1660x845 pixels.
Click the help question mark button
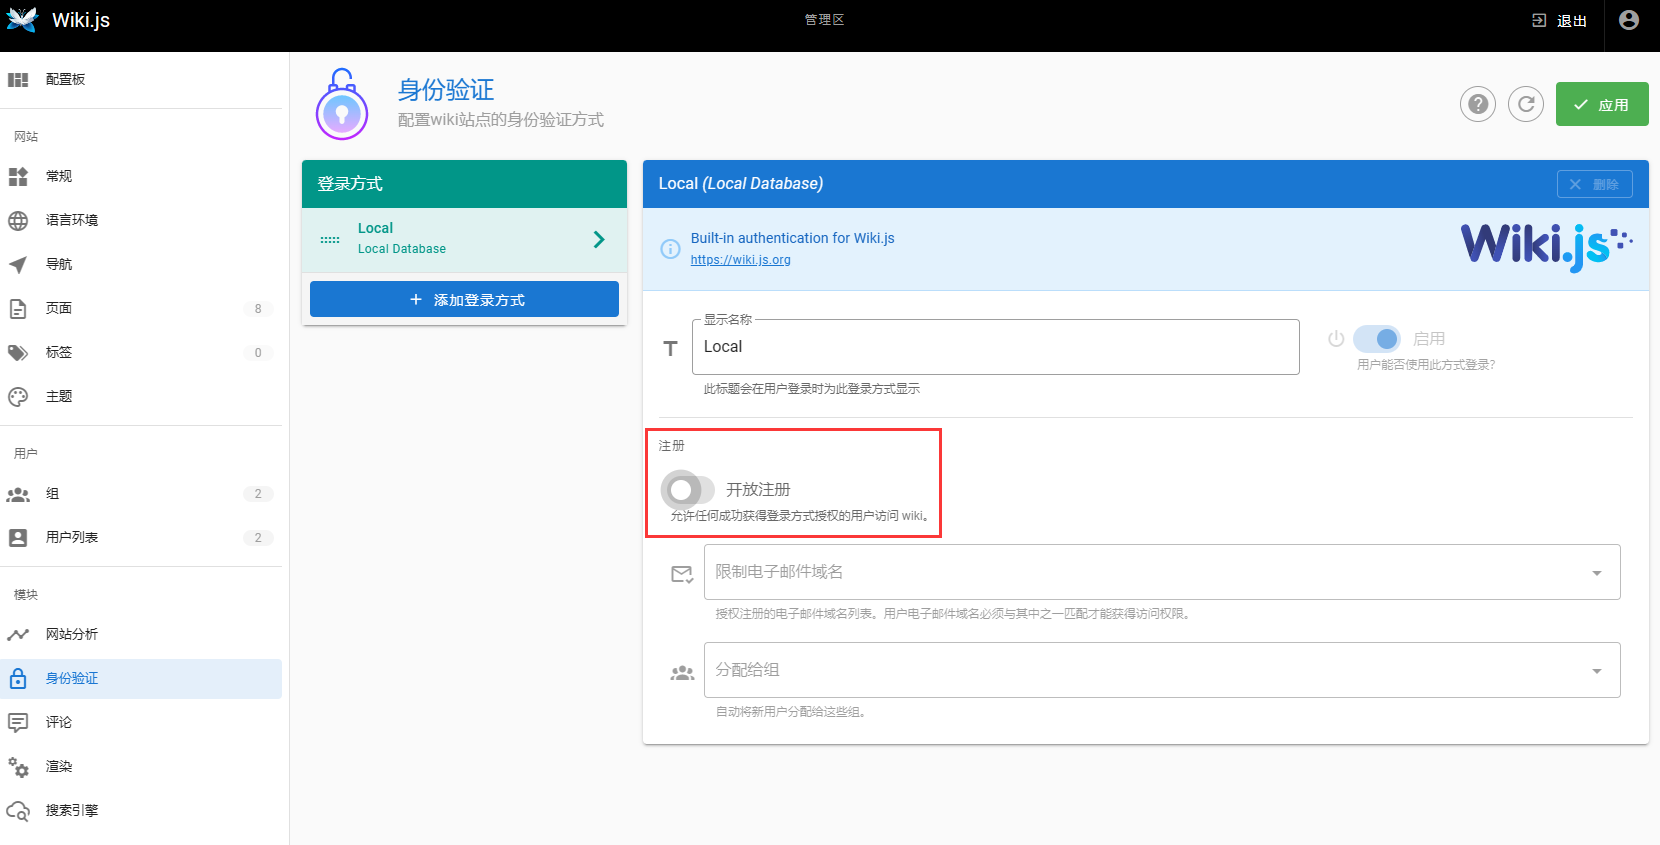(1478, 104)
